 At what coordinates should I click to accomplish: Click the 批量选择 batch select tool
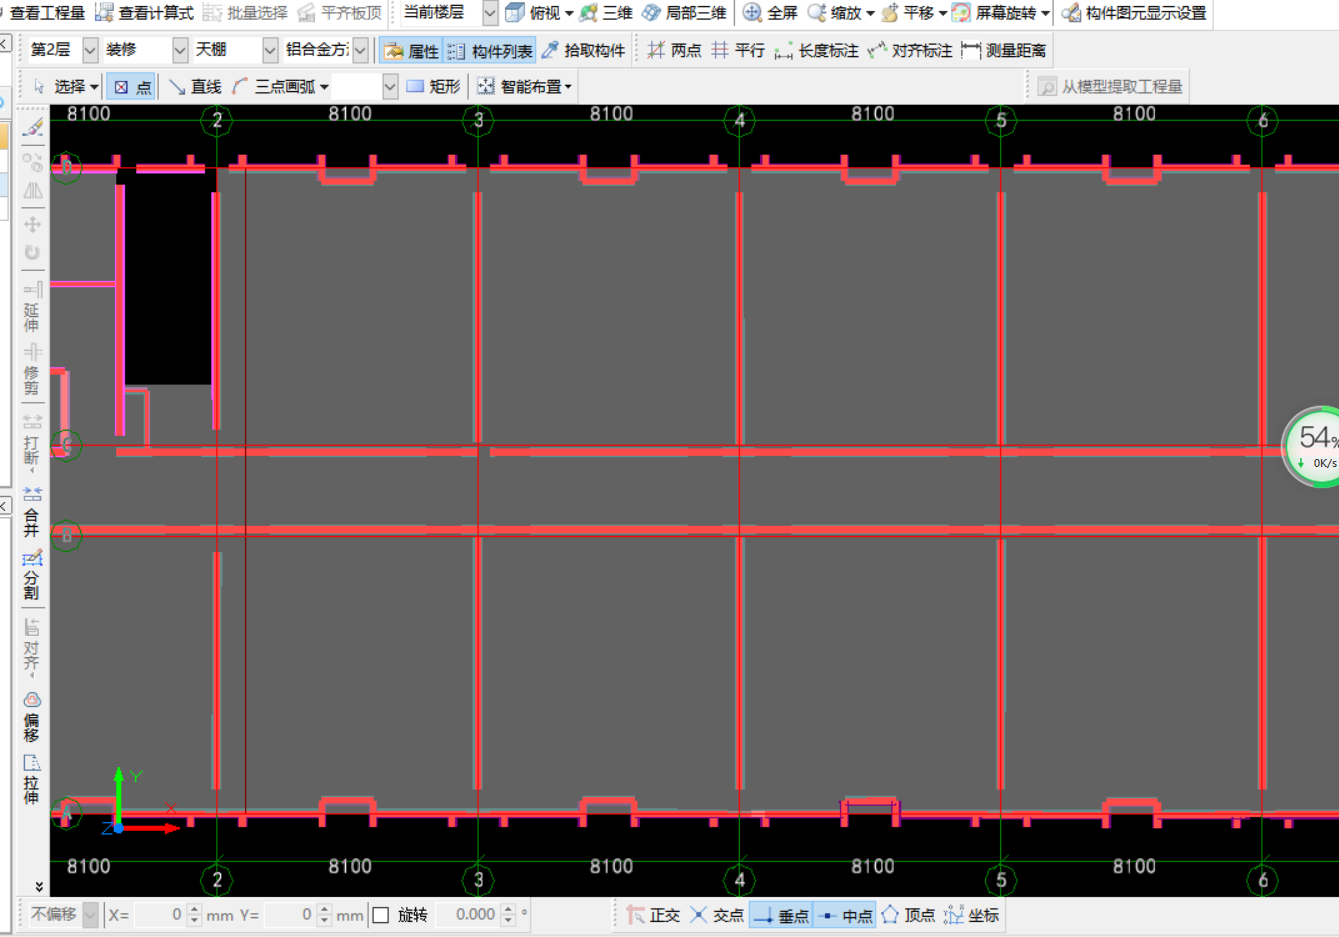pos(245,13)
